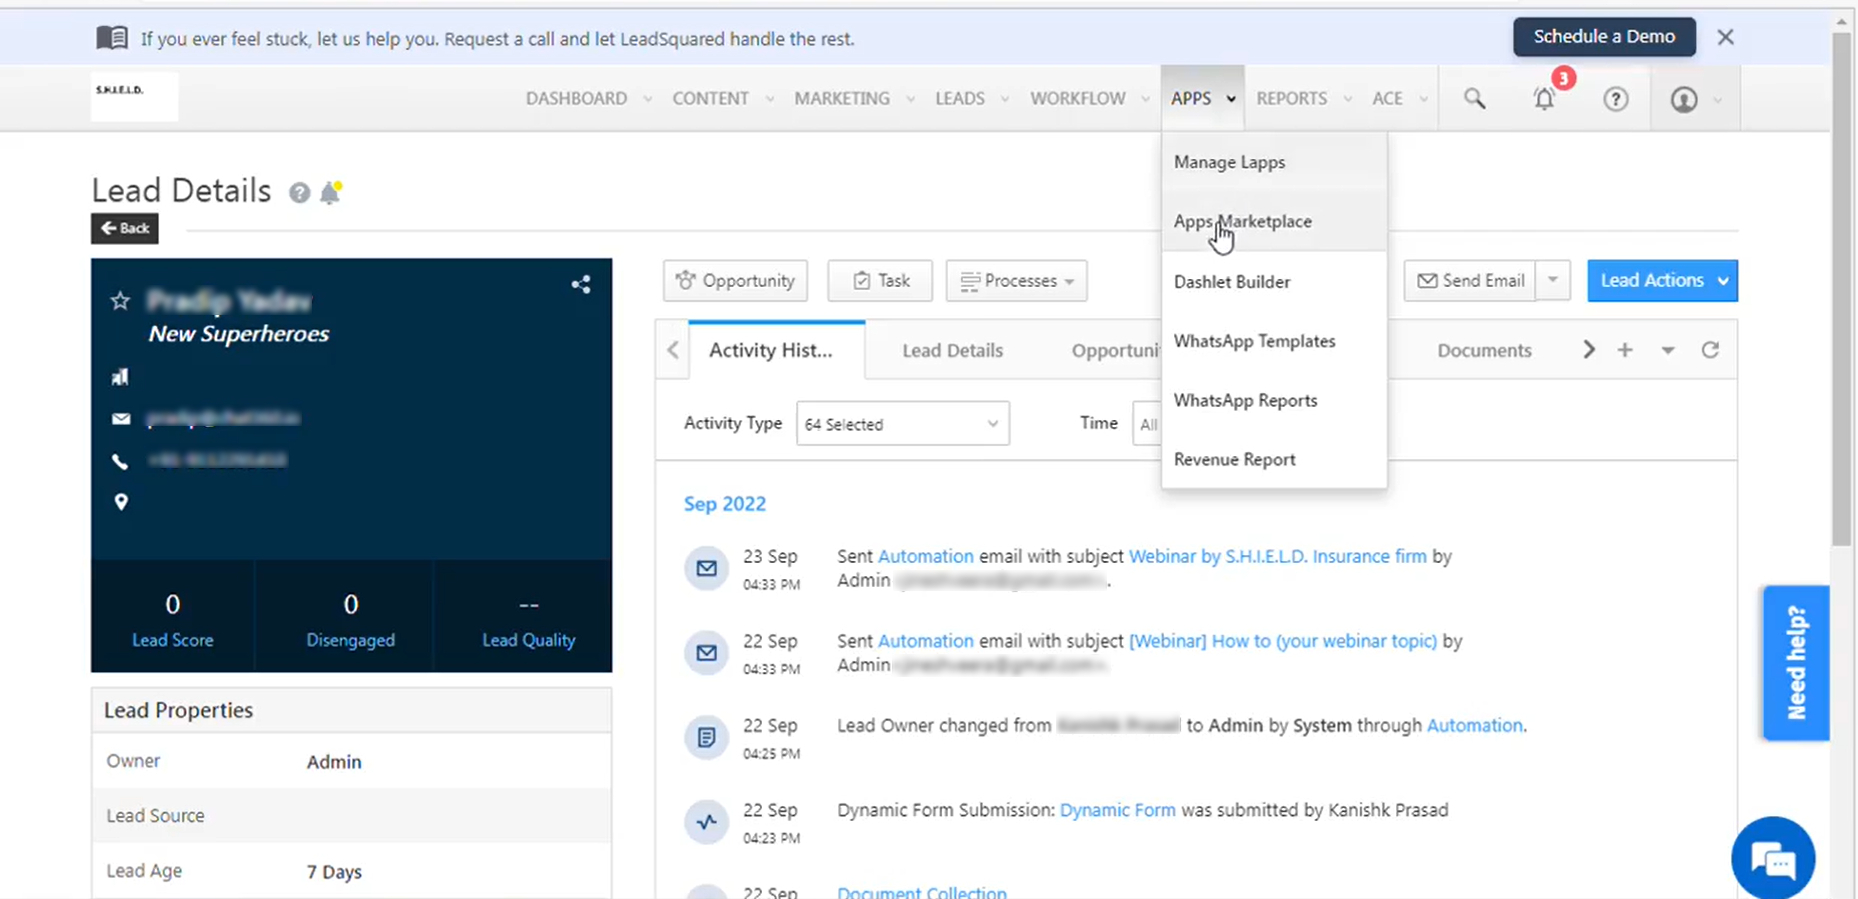The width and height of the screenshot is (1858, 899).
Task: Click the Opportunity button
Action: [735, 281]
